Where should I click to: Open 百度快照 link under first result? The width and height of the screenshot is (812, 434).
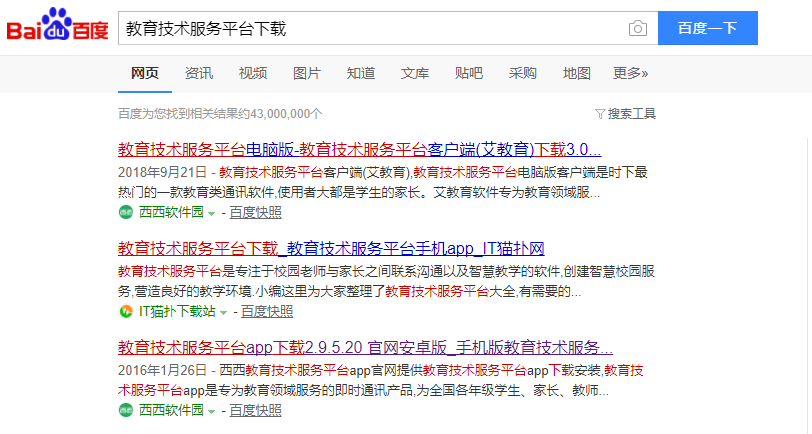(255, 212)
